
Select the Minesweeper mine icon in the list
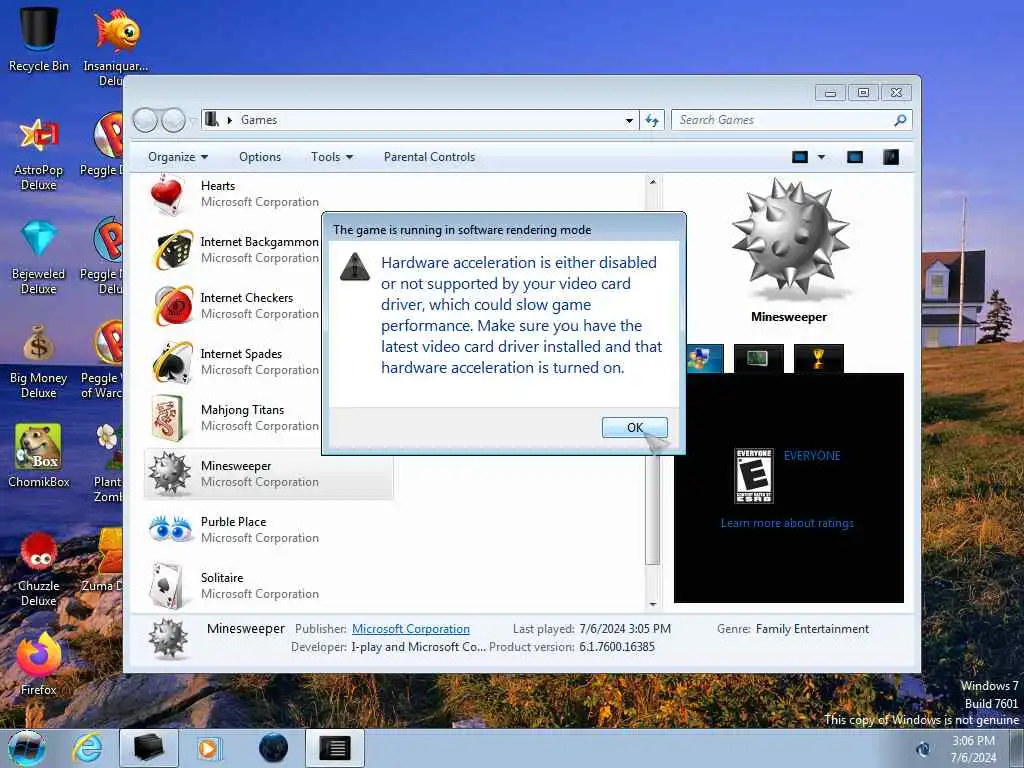tap(170, 473)
